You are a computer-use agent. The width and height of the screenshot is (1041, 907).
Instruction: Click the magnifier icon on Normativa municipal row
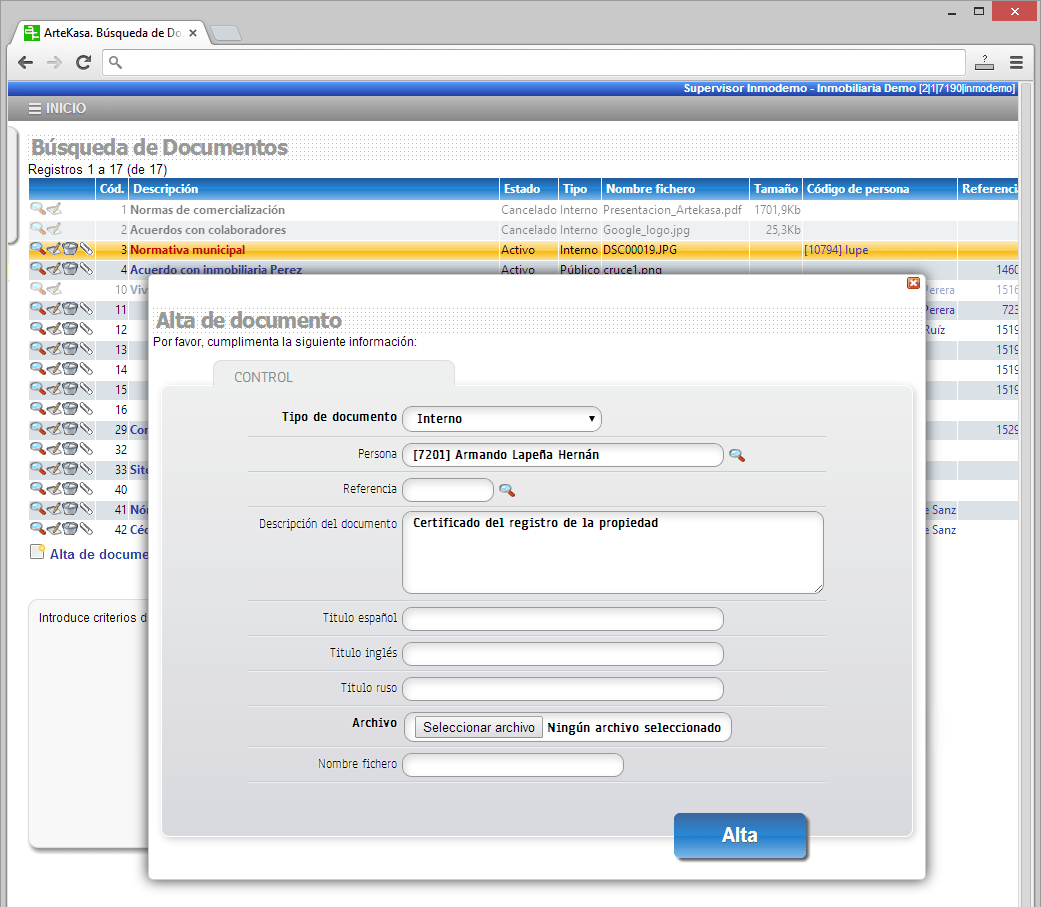(37, 250)
